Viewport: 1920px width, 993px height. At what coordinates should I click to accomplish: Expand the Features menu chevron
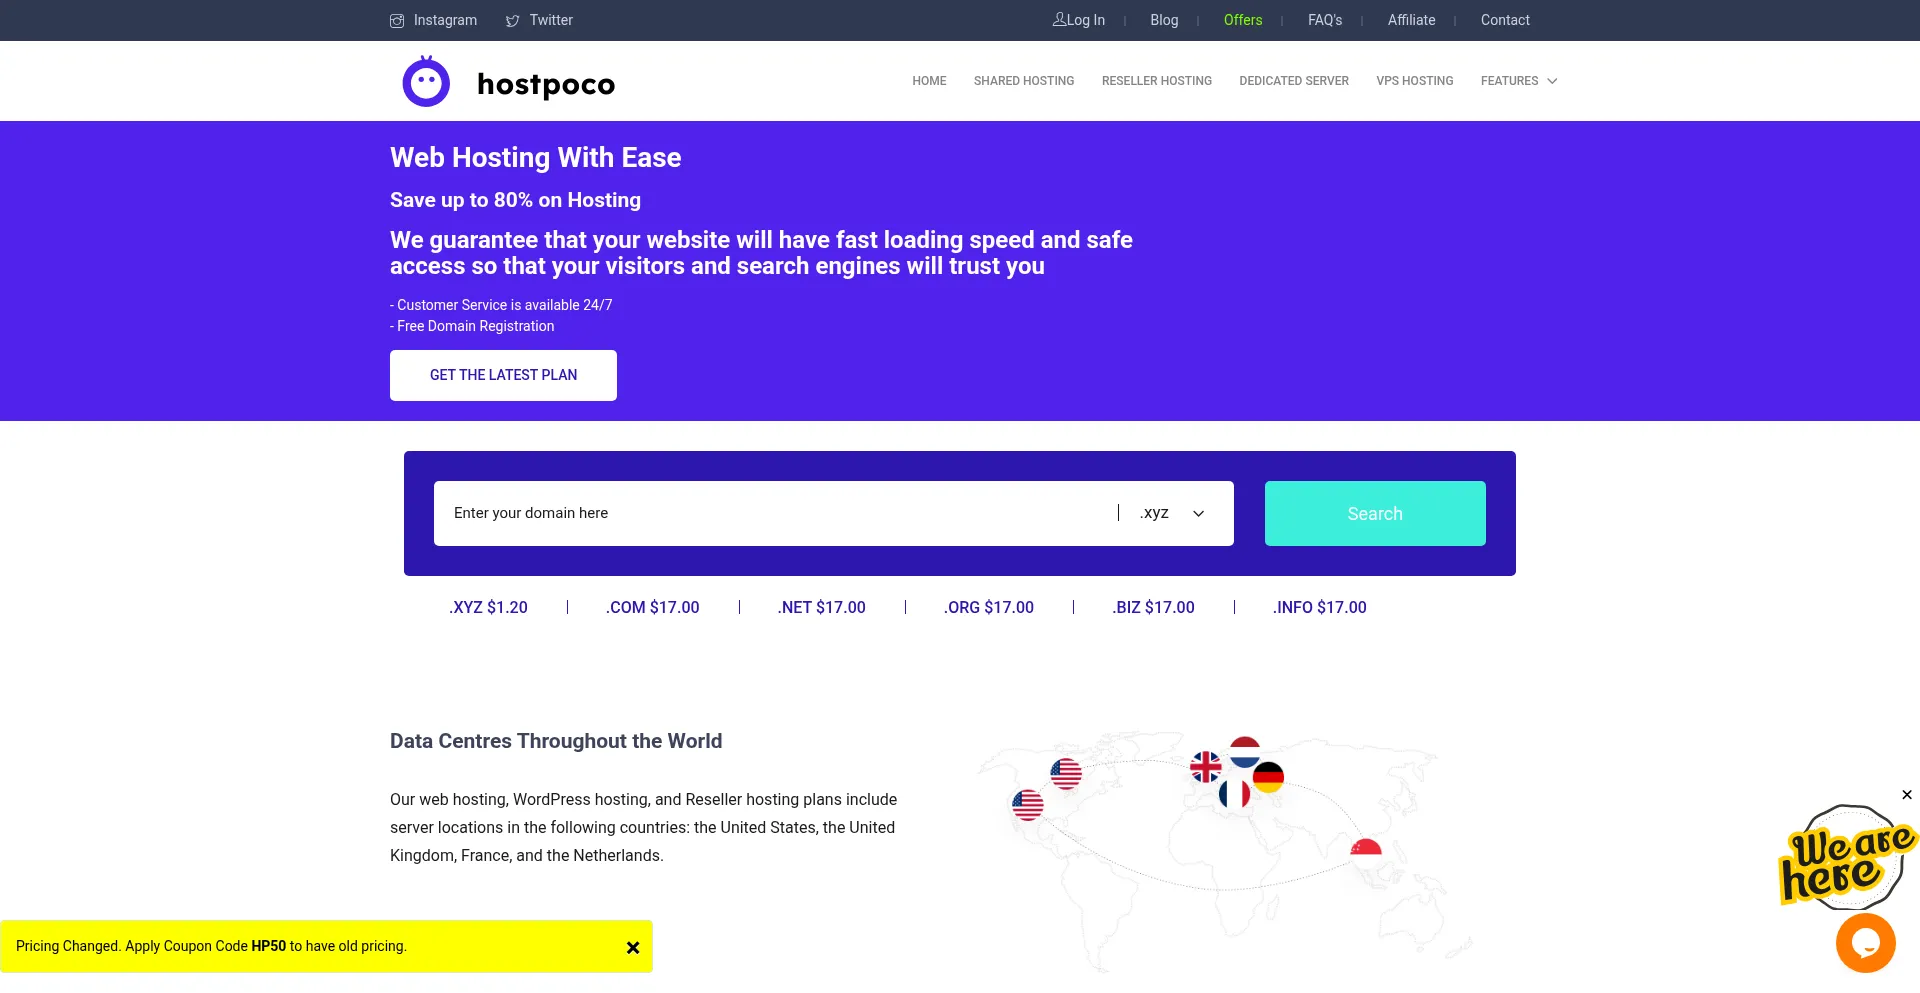(1552, 81)
